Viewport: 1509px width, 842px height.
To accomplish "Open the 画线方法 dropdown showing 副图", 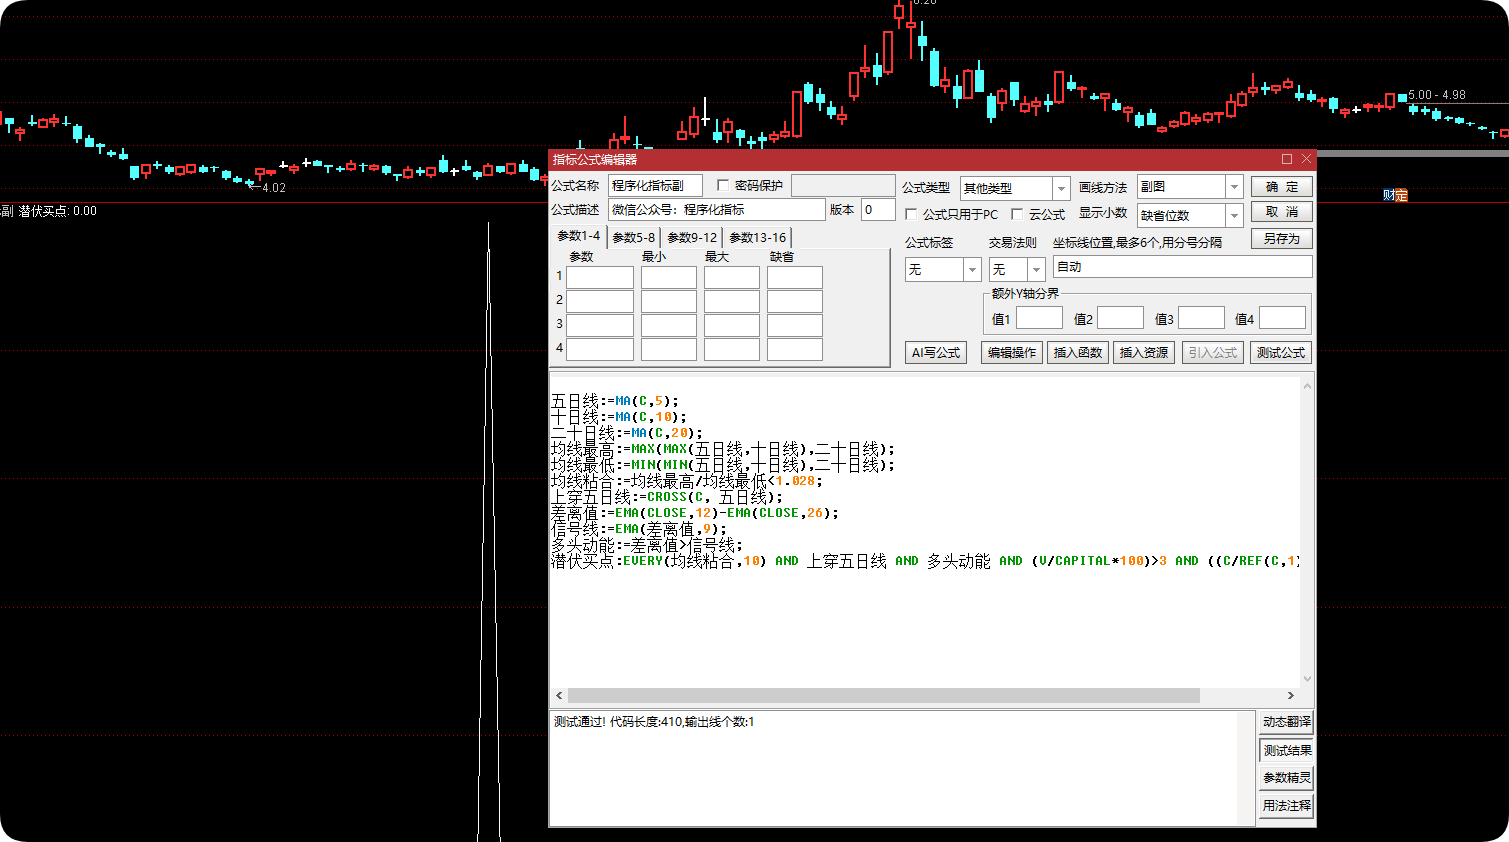I will pyautogui.click(x=1234, y=187).
